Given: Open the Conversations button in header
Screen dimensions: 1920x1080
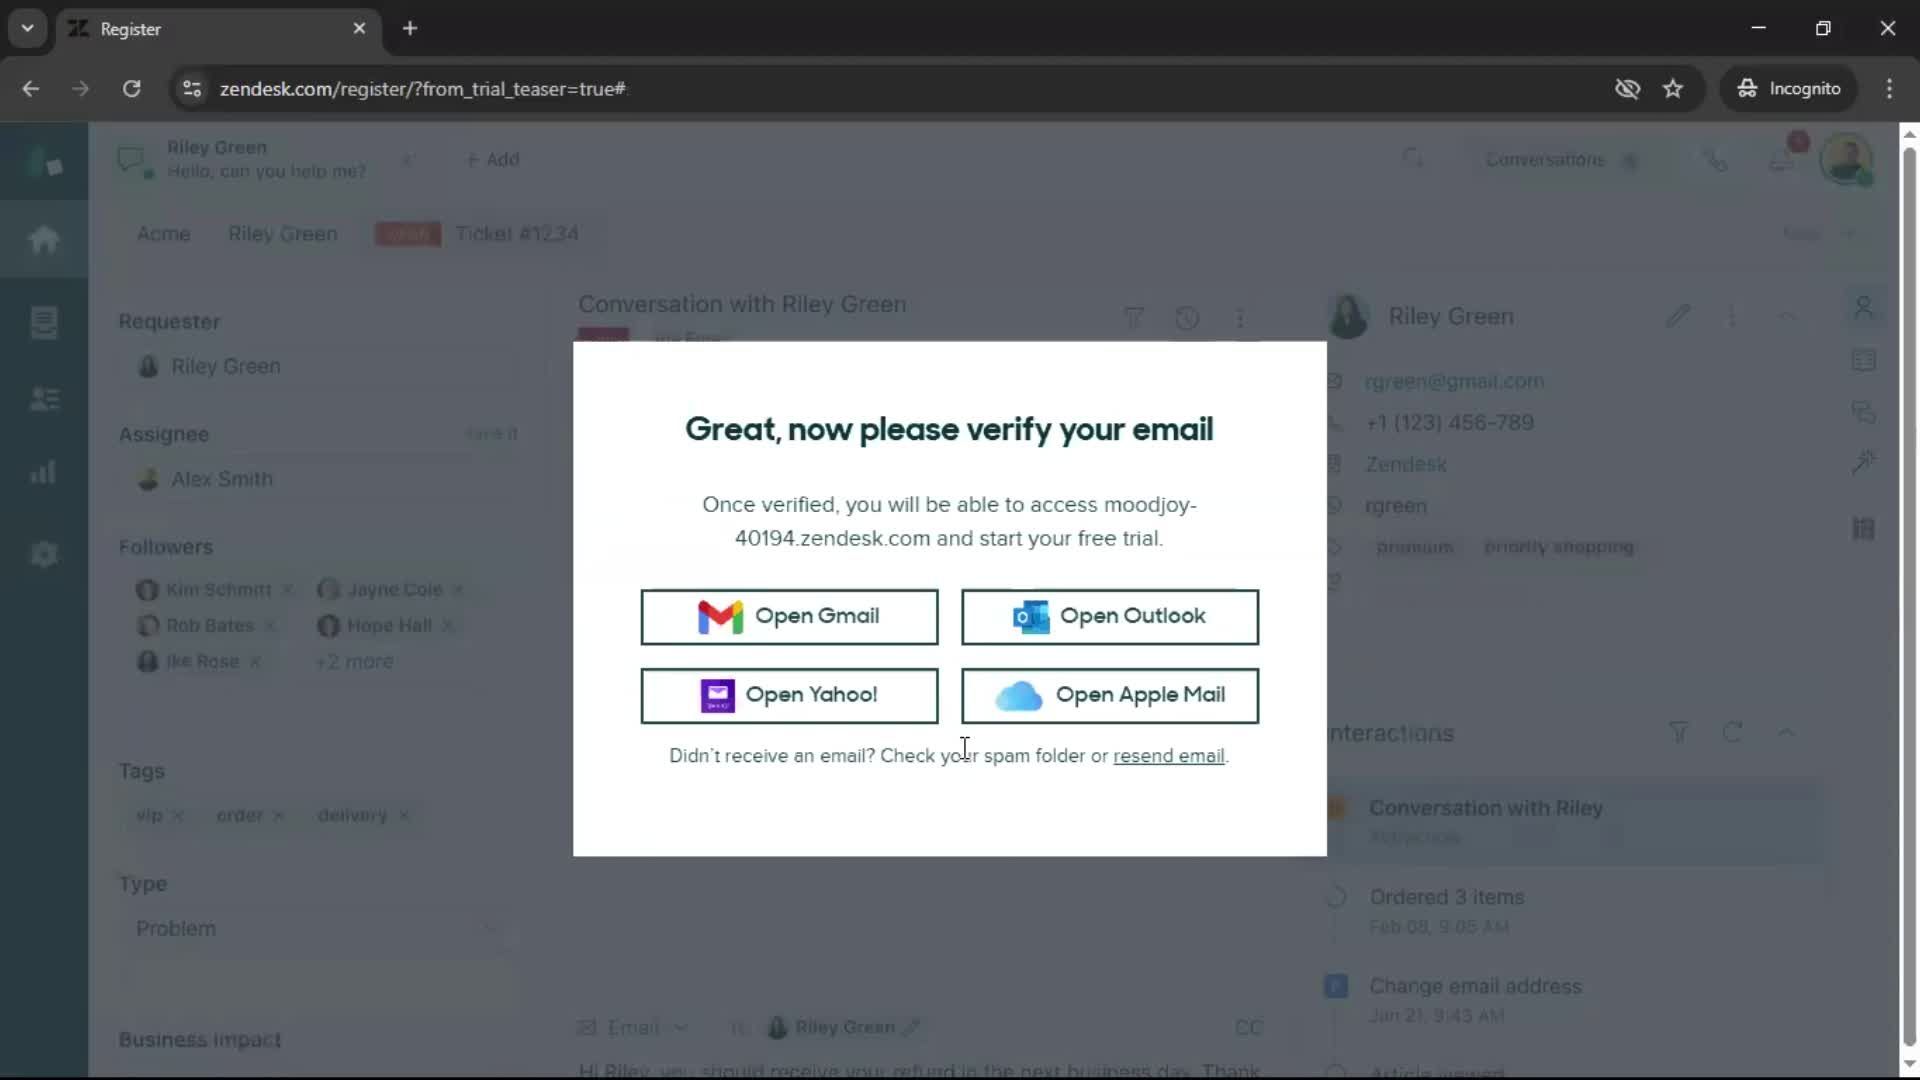Looking at the screenshot, I should click(1560, 160).
